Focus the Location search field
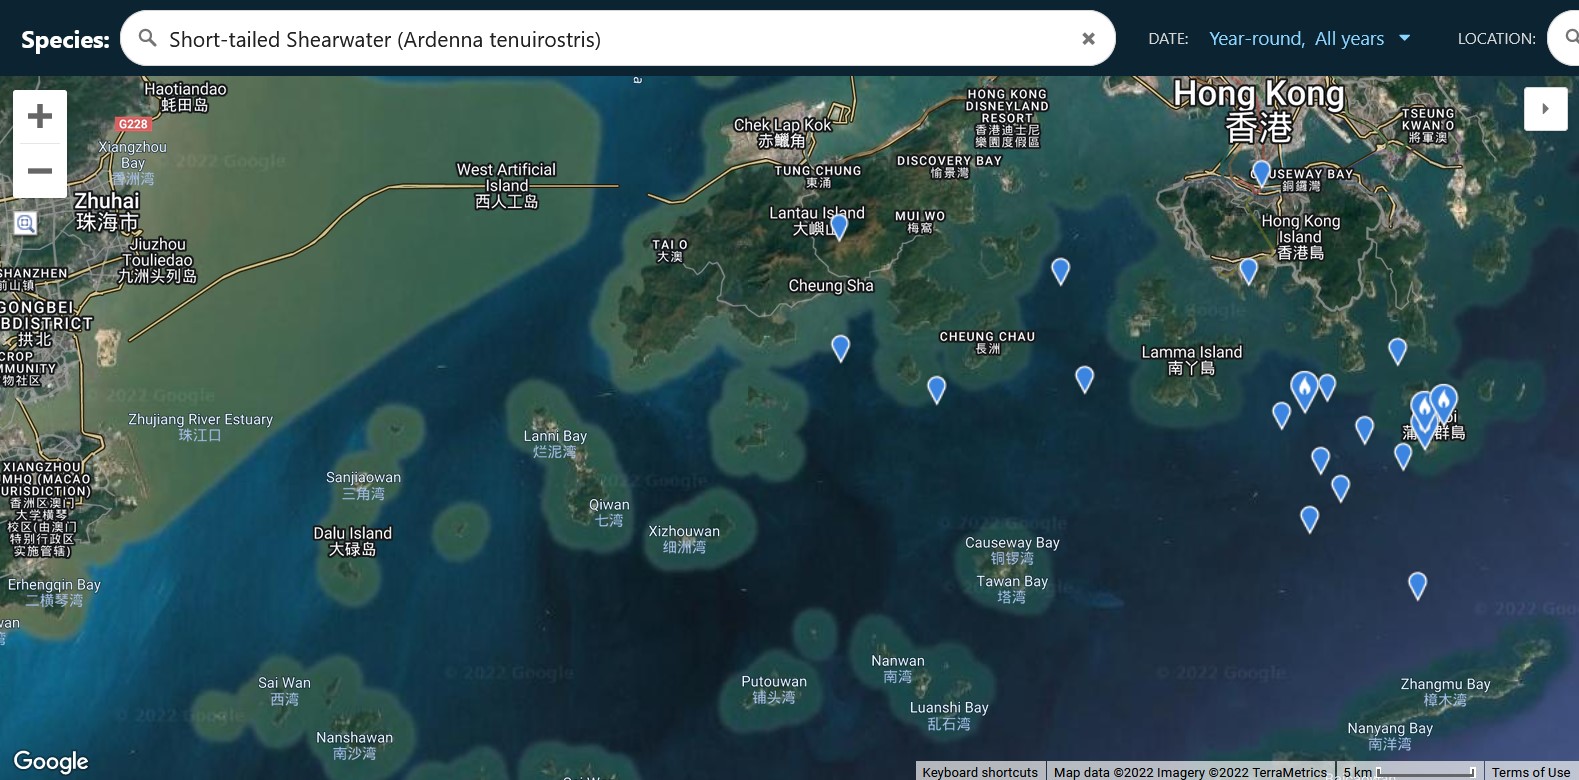 tap(1565, 38)
